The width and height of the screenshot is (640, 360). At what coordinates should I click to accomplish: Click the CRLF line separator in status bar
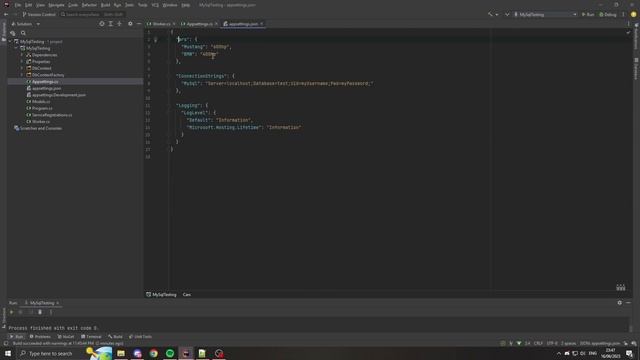click(x=538, y=343)
